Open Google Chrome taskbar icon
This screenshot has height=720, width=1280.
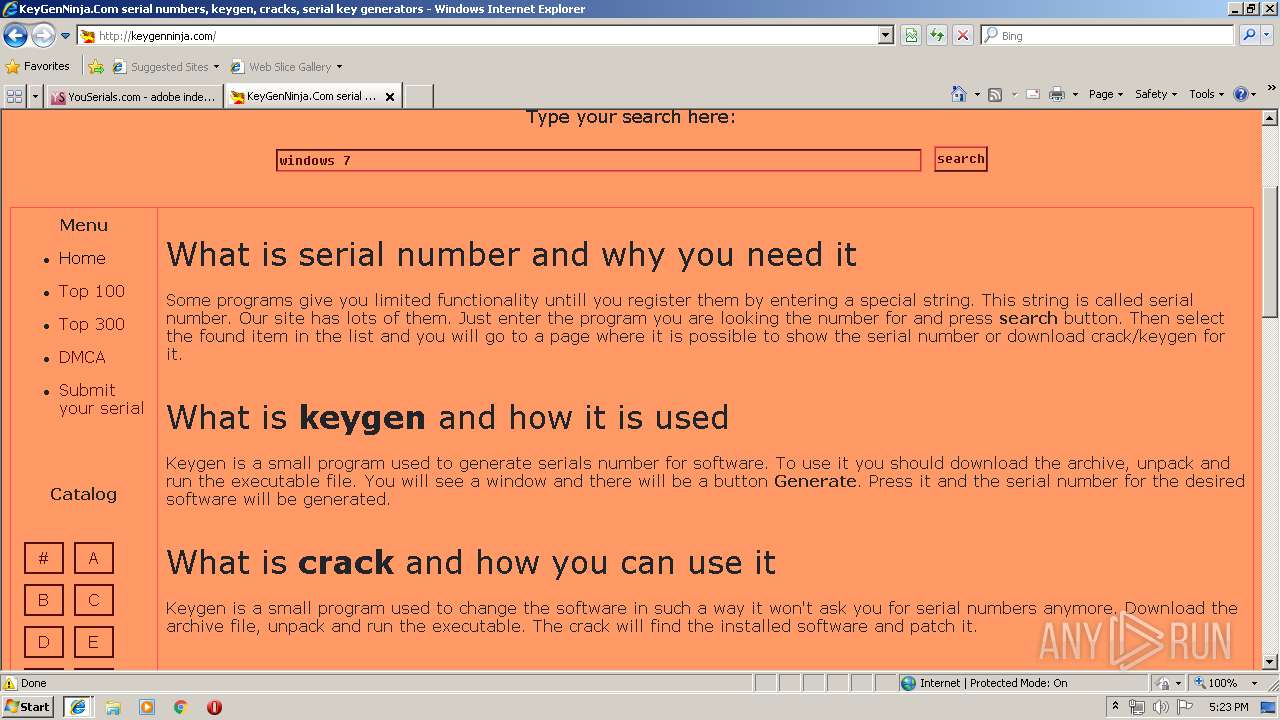tap(181, 707)
